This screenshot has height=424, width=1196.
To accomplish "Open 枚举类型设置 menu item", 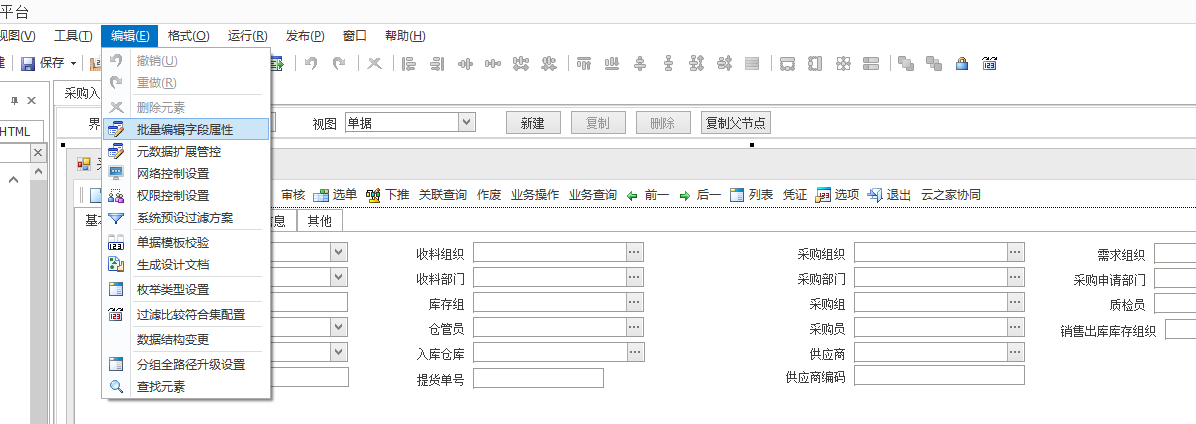I will [185, 290].
